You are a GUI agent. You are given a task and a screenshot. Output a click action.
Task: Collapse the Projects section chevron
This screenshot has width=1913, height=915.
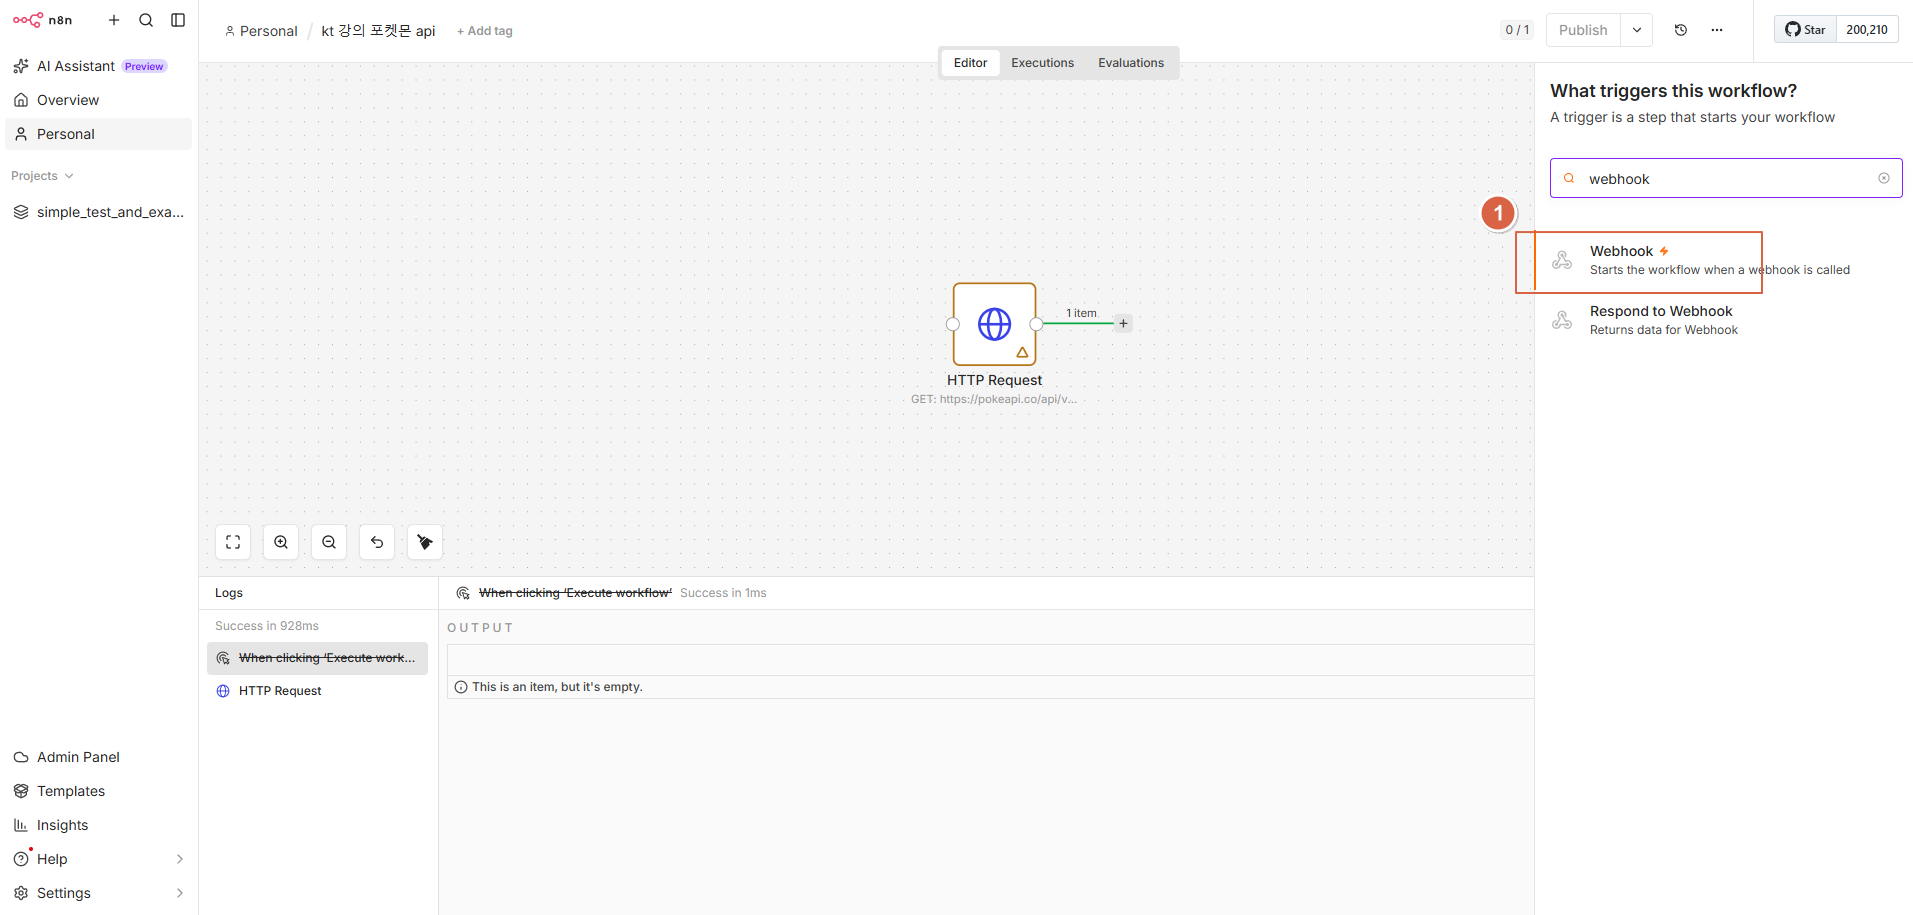pyautogui.click(x=69, y=176)
